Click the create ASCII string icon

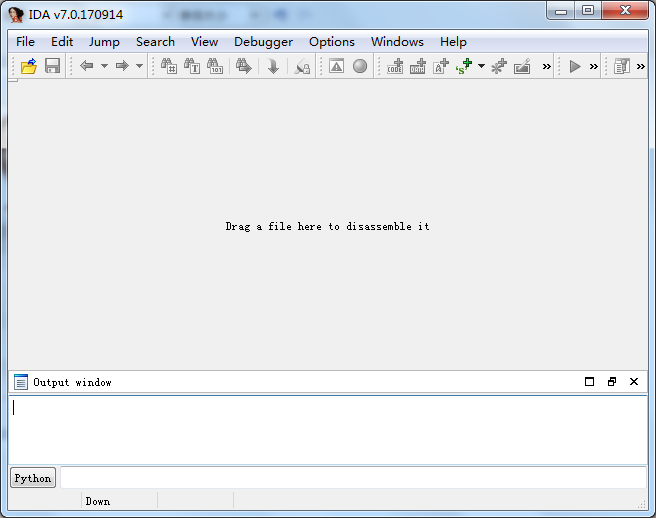click(x=441, y=66)
